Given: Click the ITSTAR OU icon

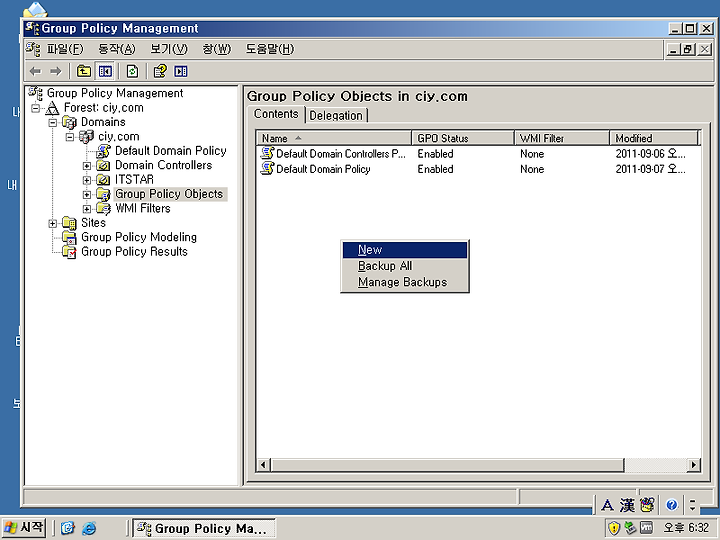Looking at the screenshot, I should [103, 180].
